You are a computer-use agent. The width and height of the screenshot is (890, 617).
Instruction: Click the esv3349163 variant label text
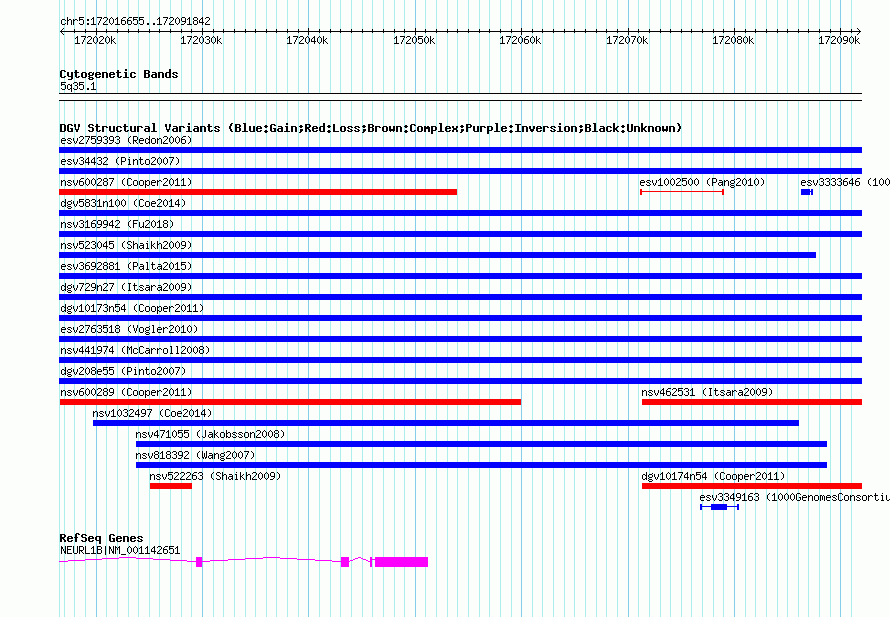coord(795,497)
